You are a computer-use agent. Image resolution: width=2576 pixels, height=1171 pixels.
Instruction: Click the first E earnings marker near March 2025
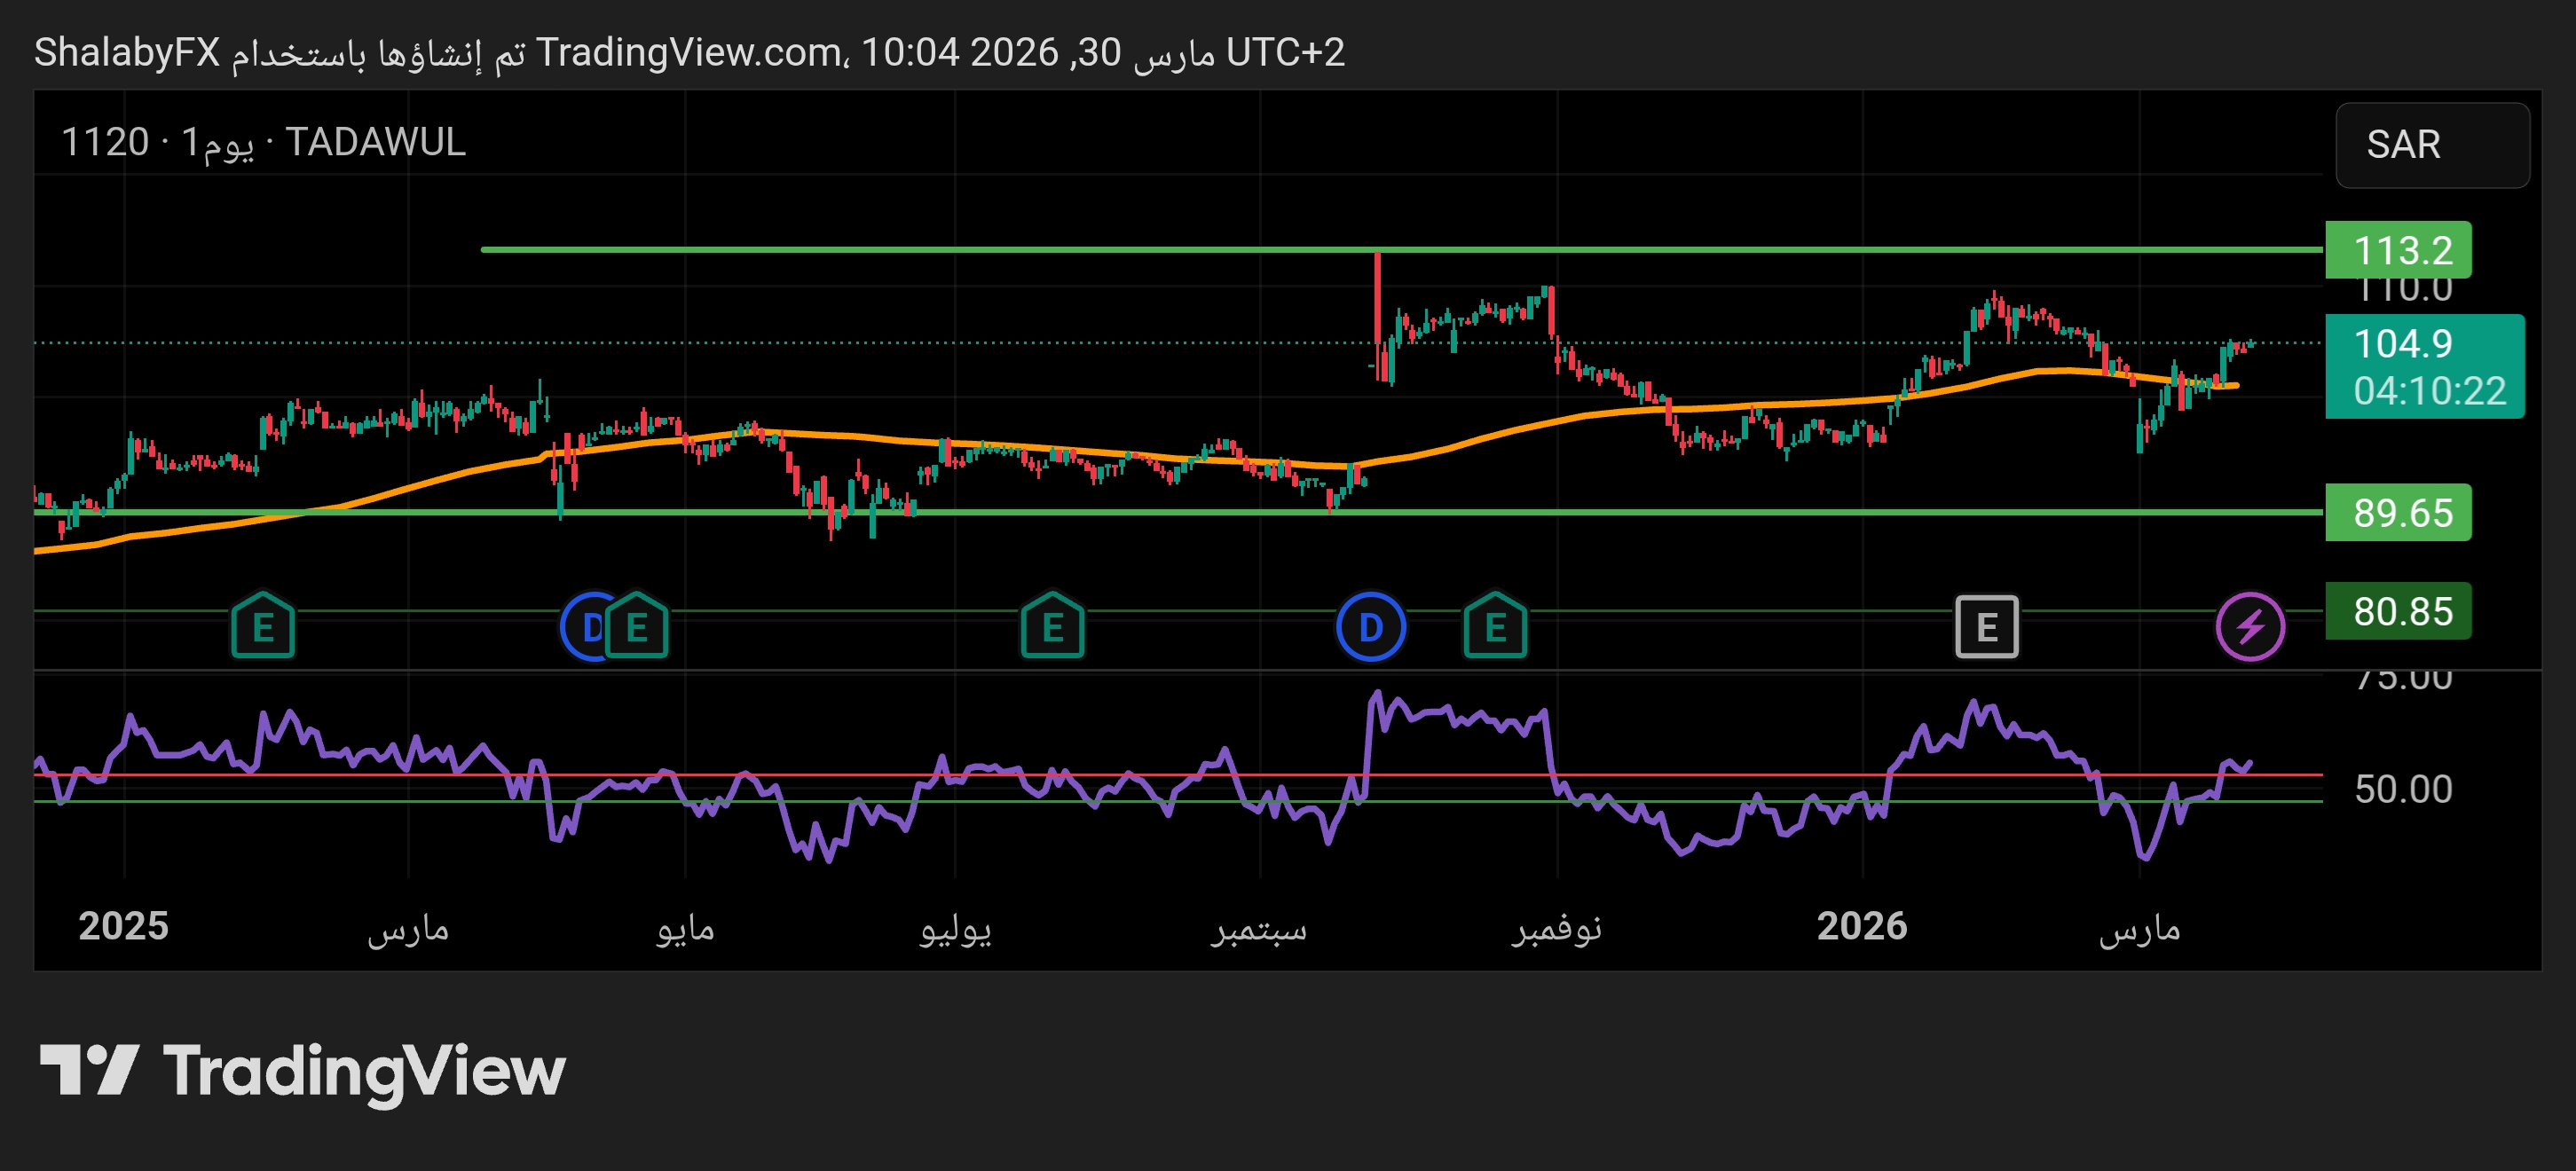click(x=263, y=627)
